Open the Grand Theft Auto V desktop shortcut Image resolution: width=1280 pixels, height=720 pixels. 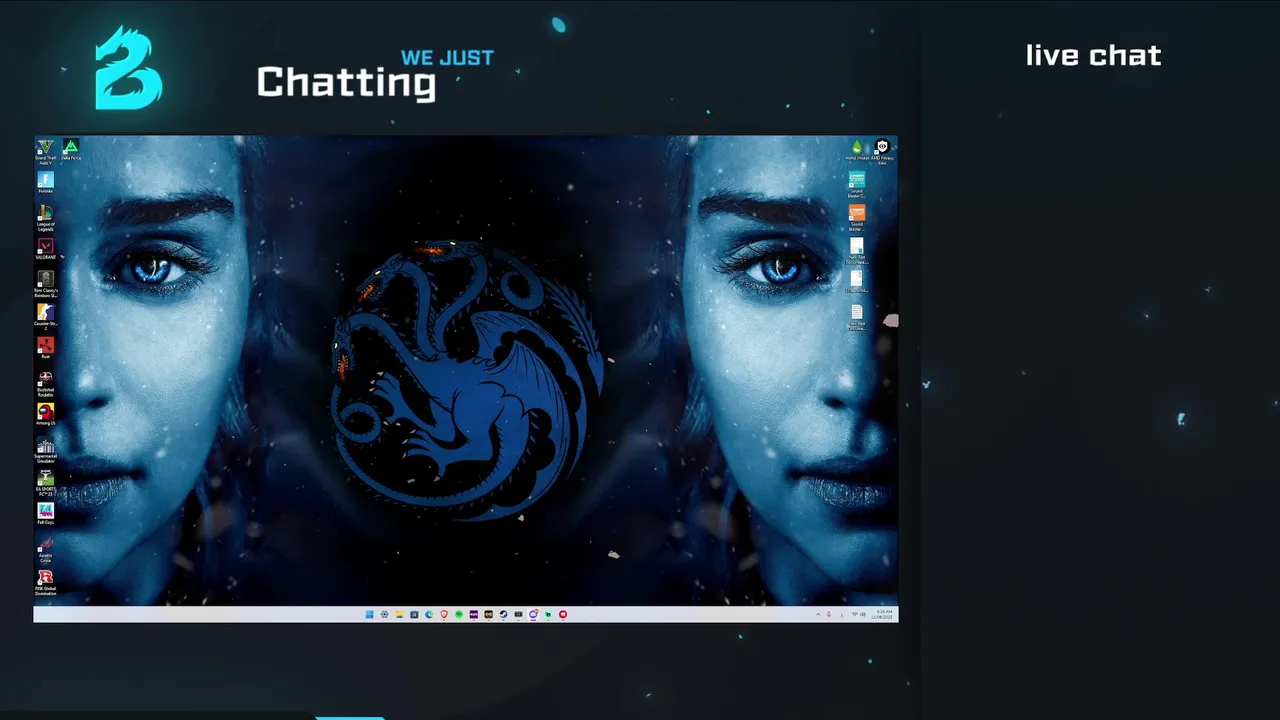tap(45, 151)
